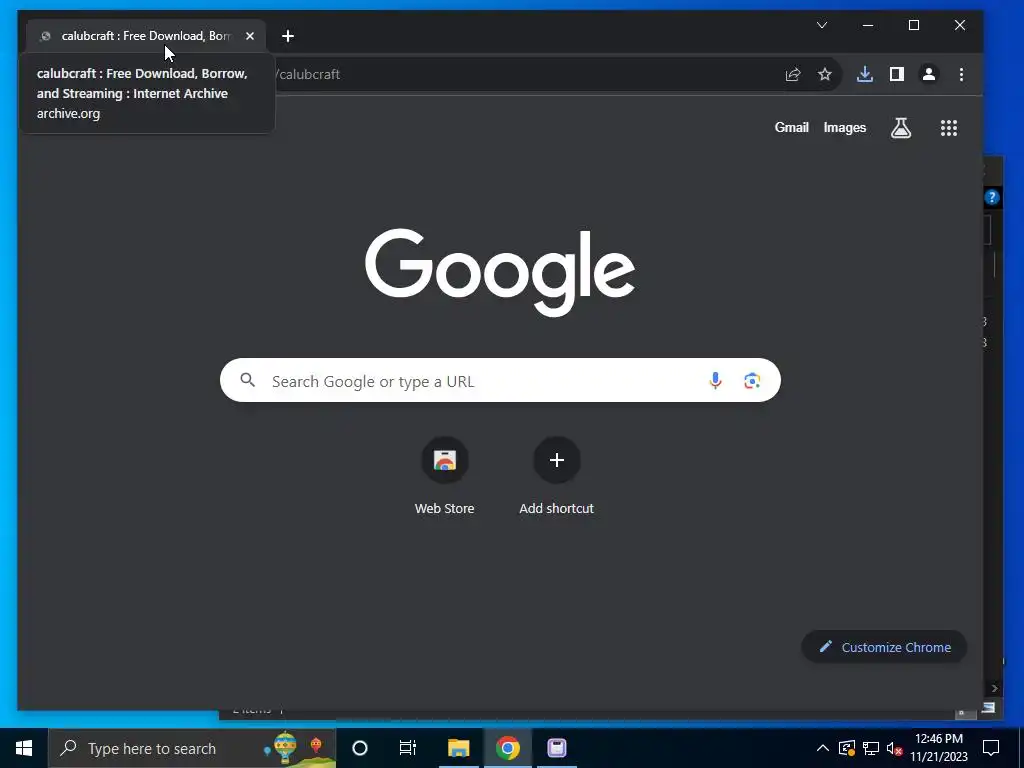
Task: Click the muted volume tray icon
Action: click(895, 748)
